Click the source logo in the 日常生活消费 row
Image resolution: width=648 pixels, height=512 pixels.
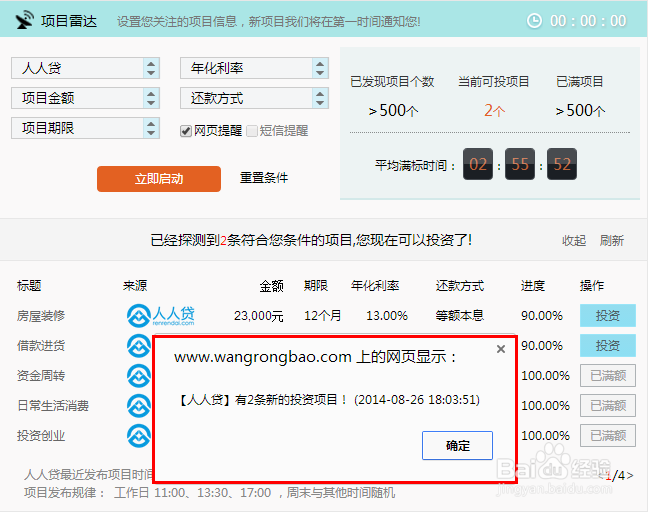pyautogui.click(x=139, y=406)
